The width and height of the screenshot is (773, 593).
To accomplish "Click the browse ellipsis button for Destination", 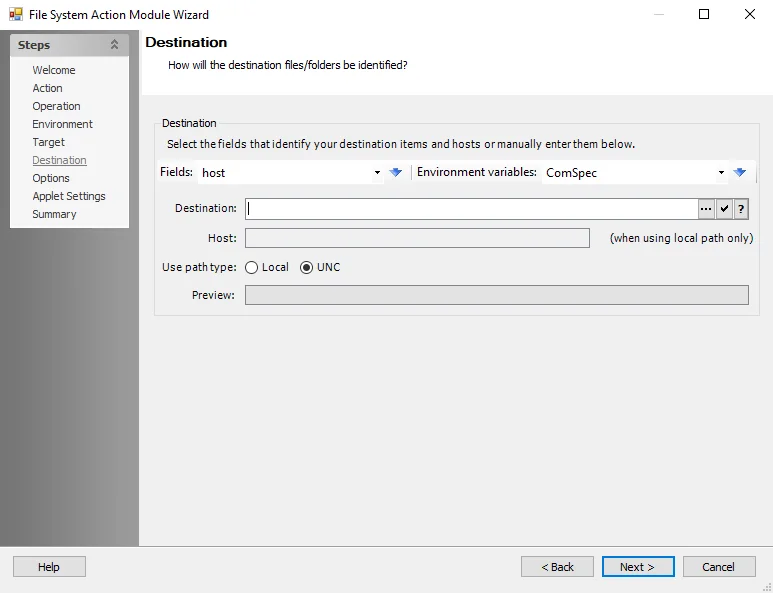I will [706, 209].
